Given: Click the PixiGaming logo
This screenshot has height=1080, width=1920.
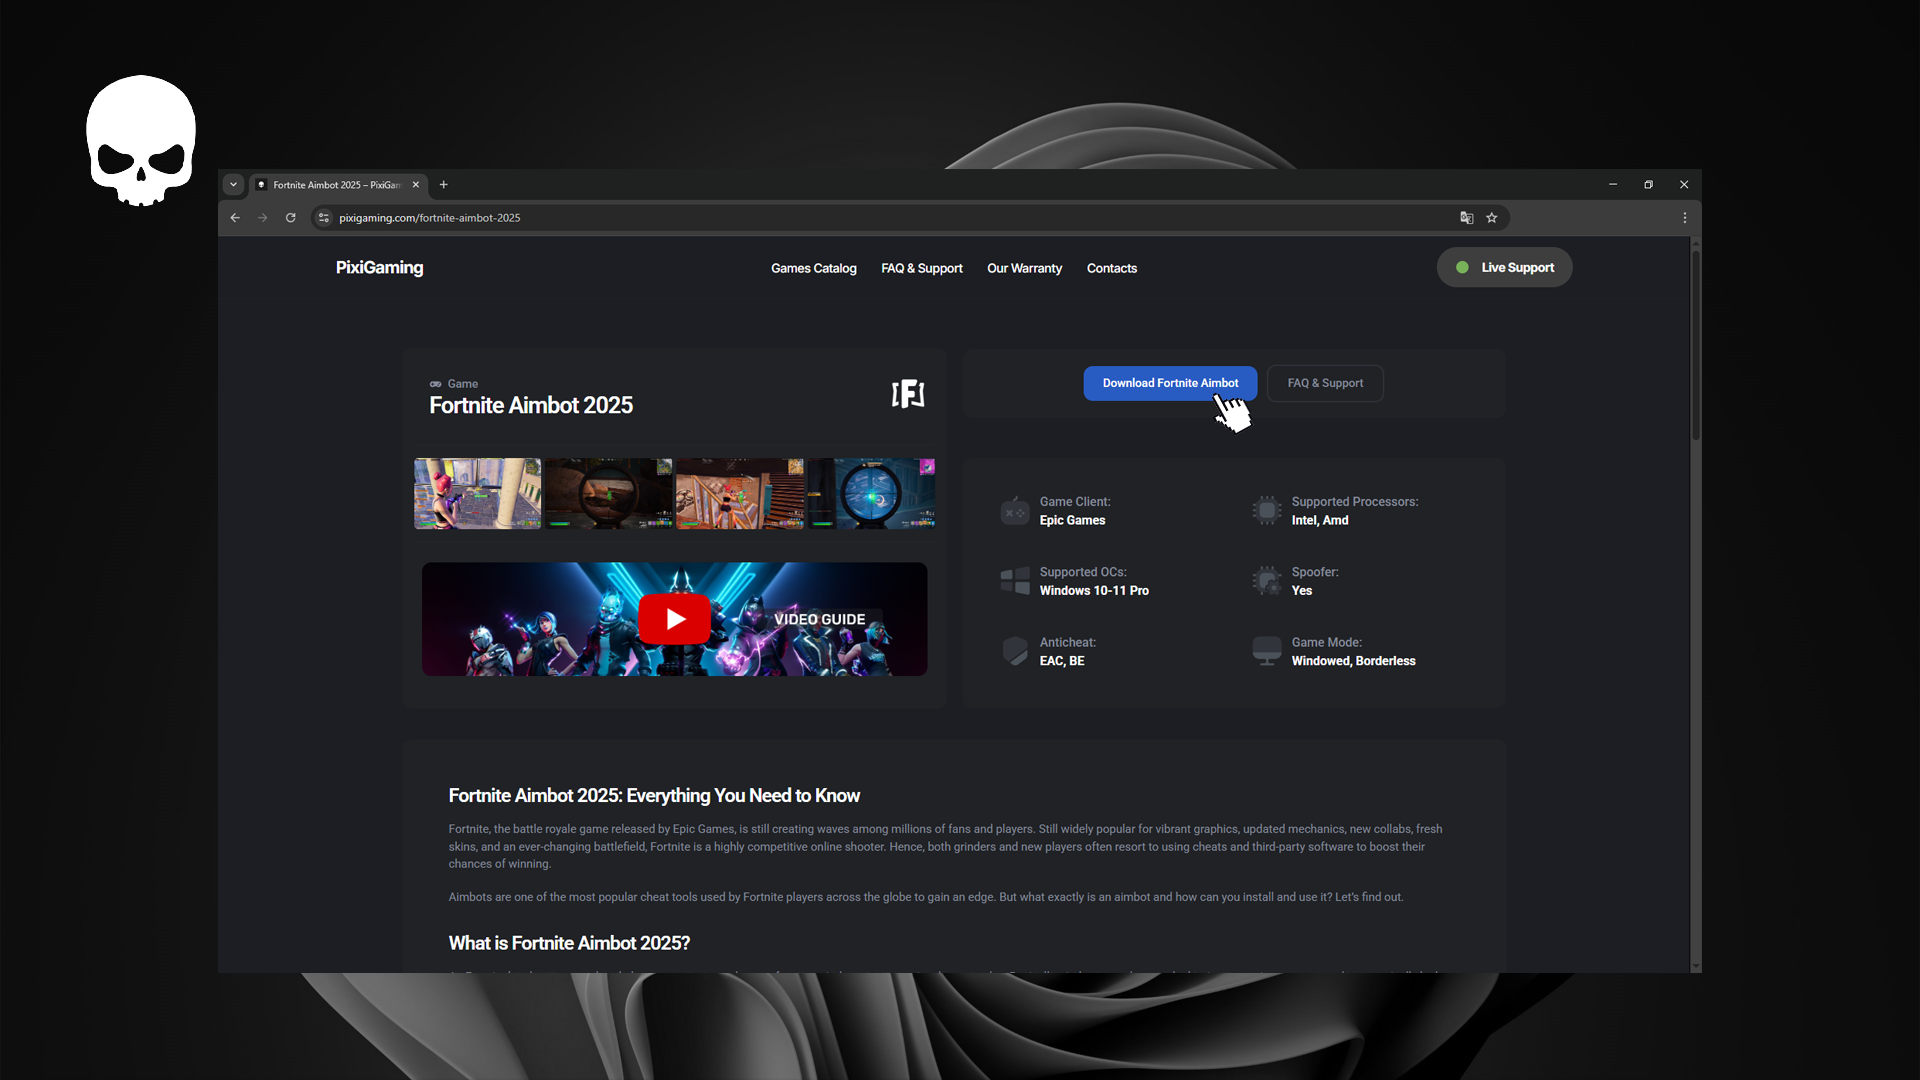Looking at the screenshot, I should click(x=379, y=267).
